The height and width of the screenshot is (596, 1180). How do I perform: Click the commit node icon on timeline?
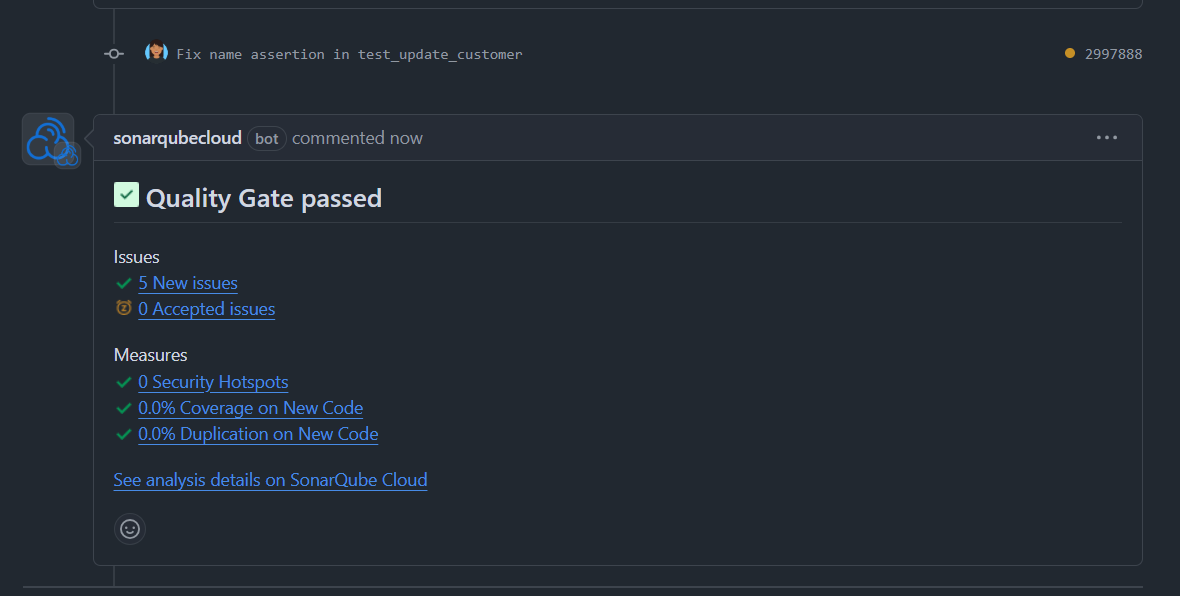[x=114, y=53]
